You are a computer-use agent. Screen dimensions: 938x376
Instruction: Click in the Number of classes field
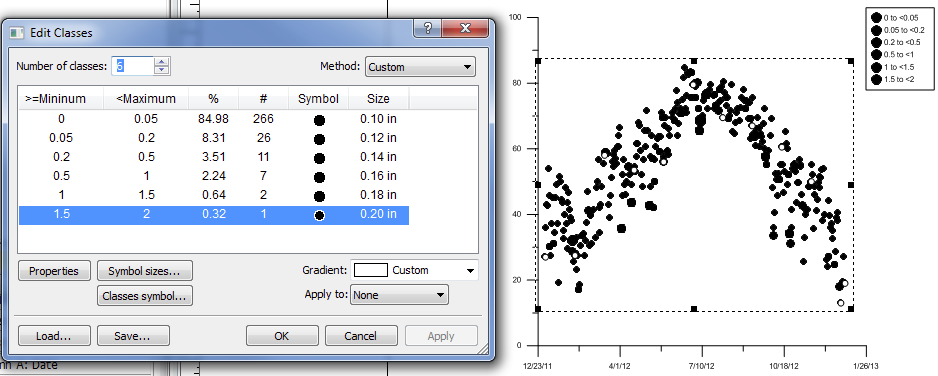[133, 66]
